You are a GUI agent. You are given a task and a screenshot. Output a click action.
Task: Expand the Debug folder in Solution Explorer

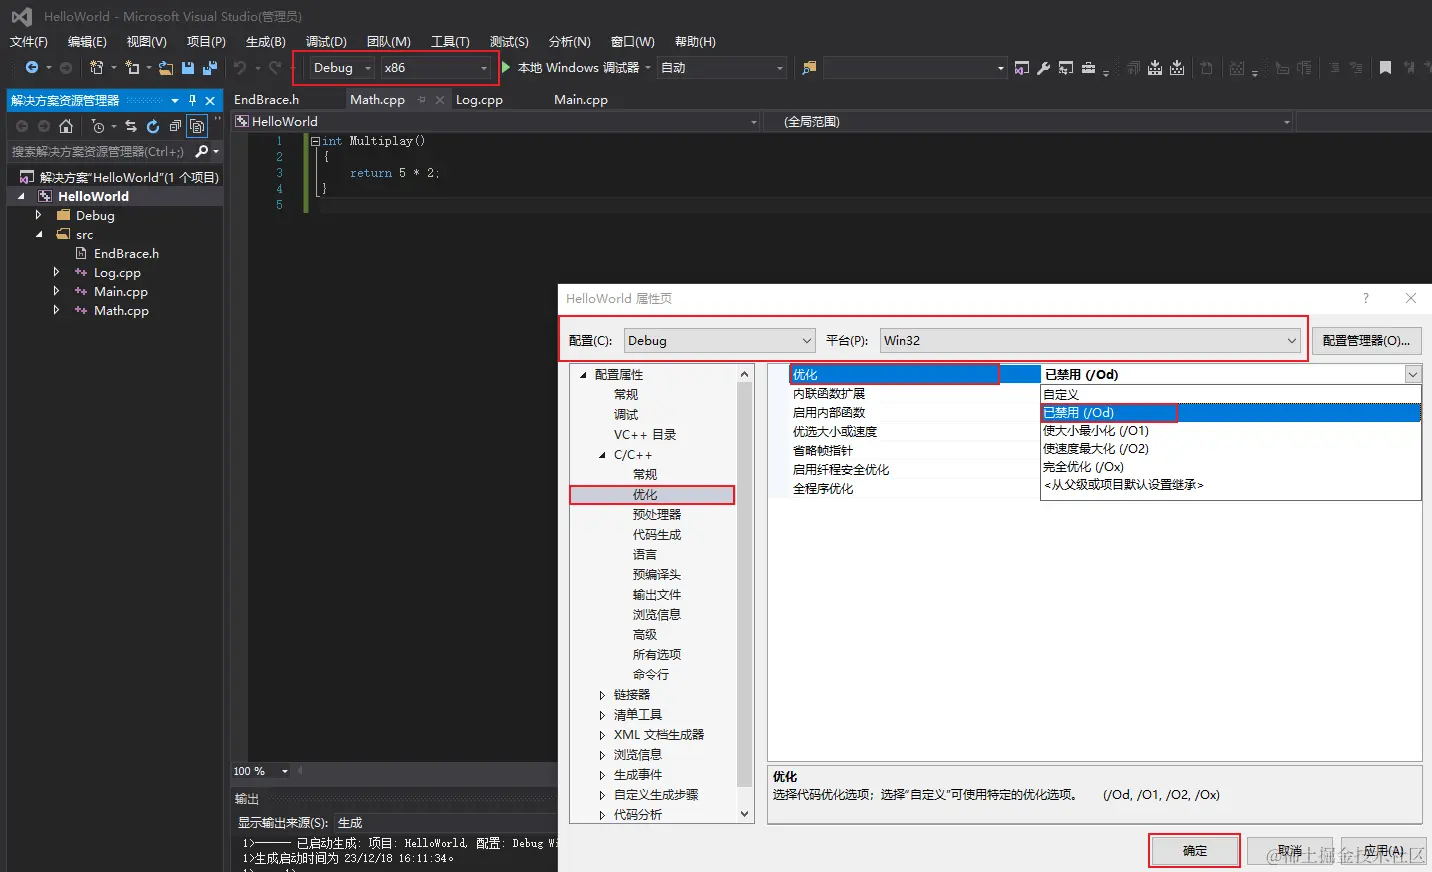(x=38, y=215)
